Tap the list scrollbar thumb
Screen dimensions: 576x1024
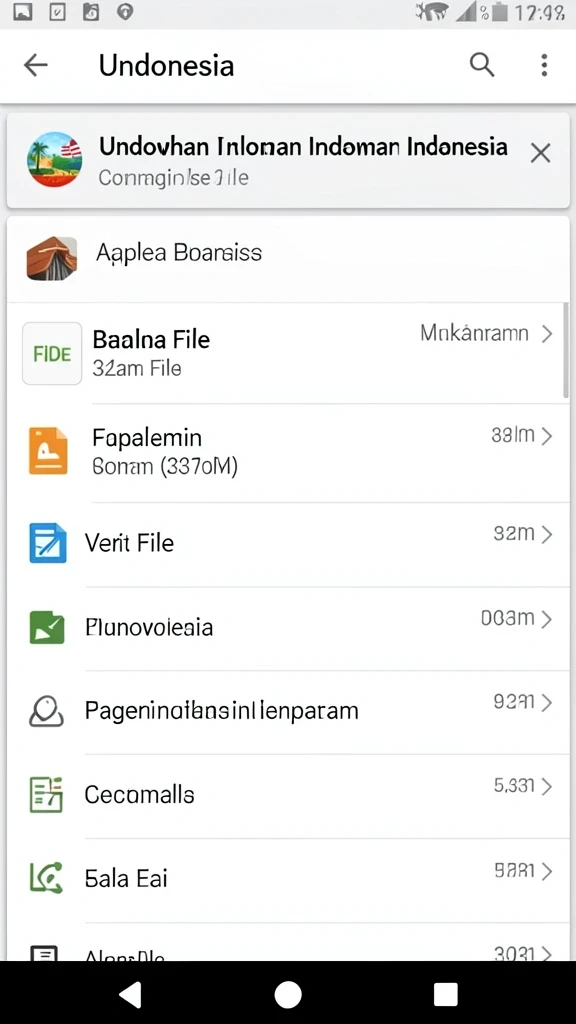tap(566, 349)
